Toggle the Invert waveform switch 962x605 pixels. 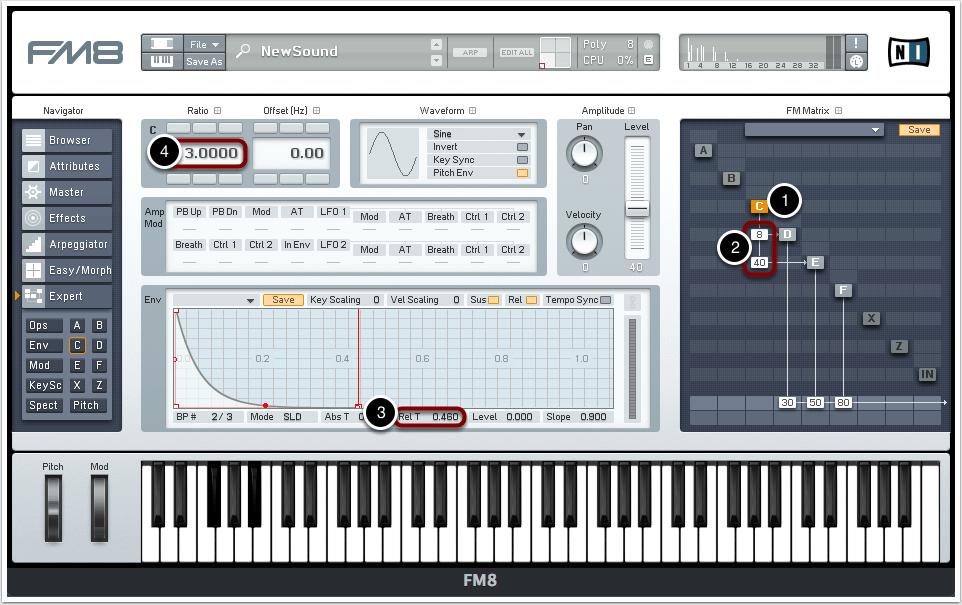521,147
